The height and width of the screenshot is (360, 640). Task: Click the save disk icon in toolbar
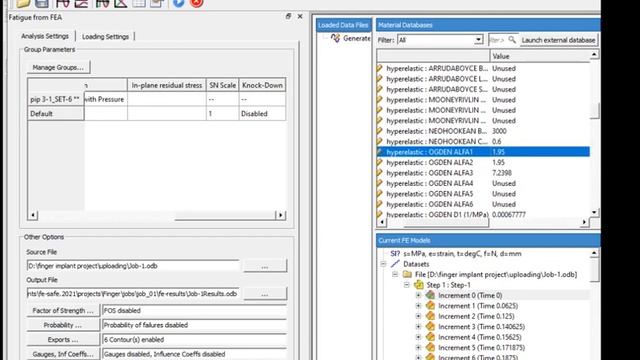42,3
